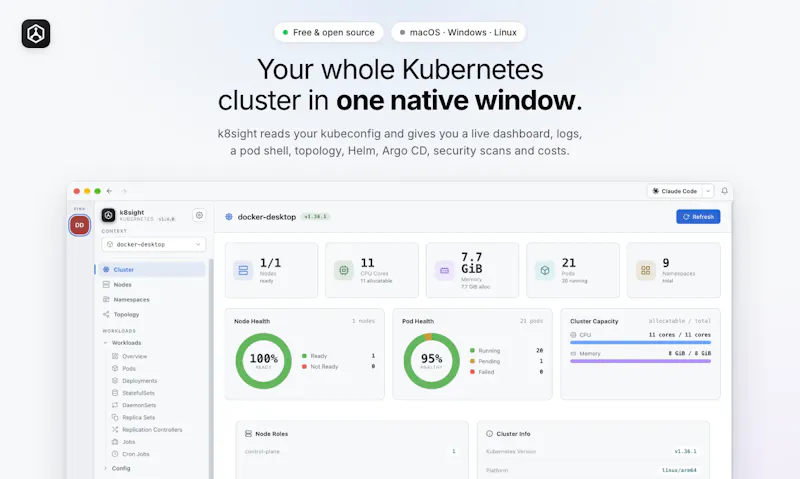Screen dimensions: 800x479
Task: Click the Not Ready legend row
Action: (x=338, y=366)
